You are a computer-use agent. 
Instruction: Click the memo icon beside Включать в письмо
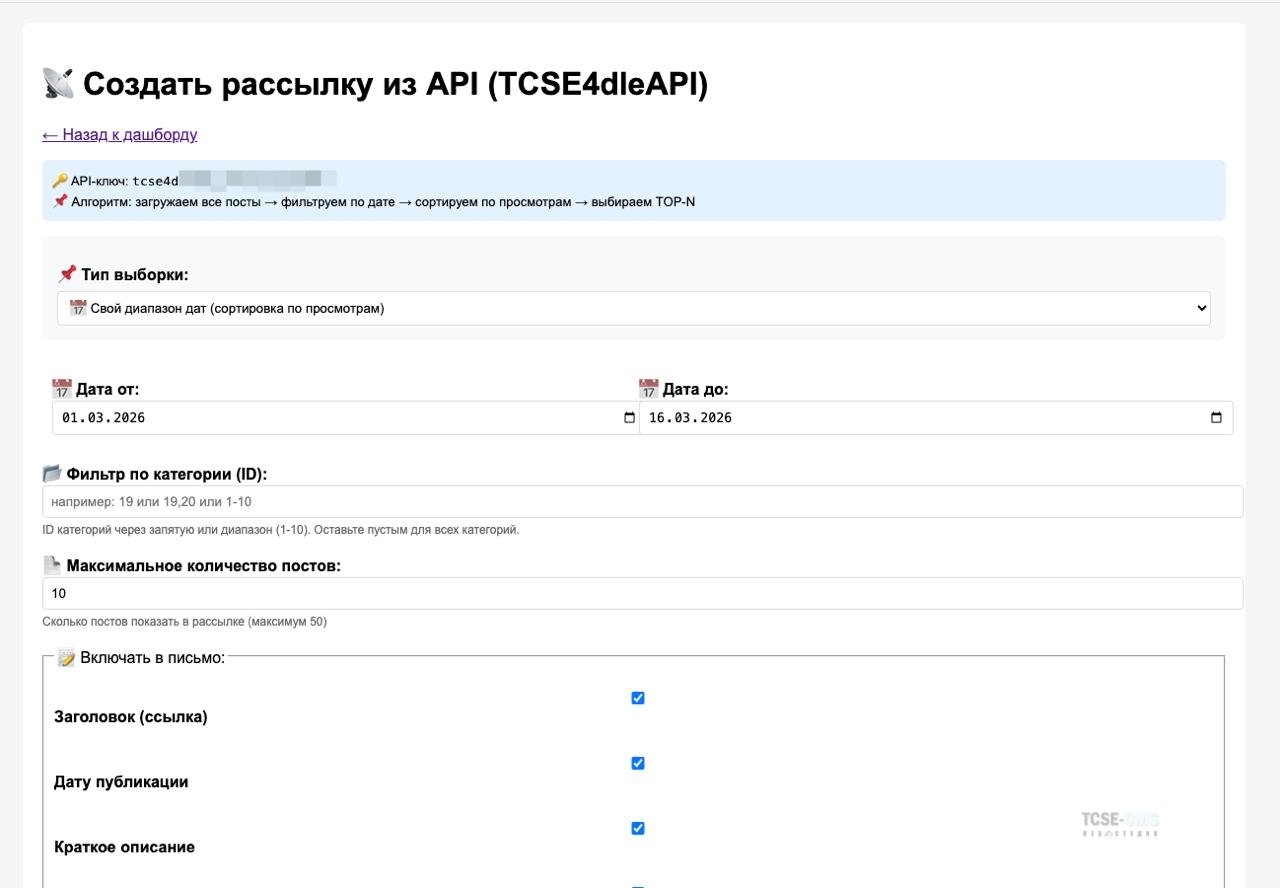tap(66, 658)
